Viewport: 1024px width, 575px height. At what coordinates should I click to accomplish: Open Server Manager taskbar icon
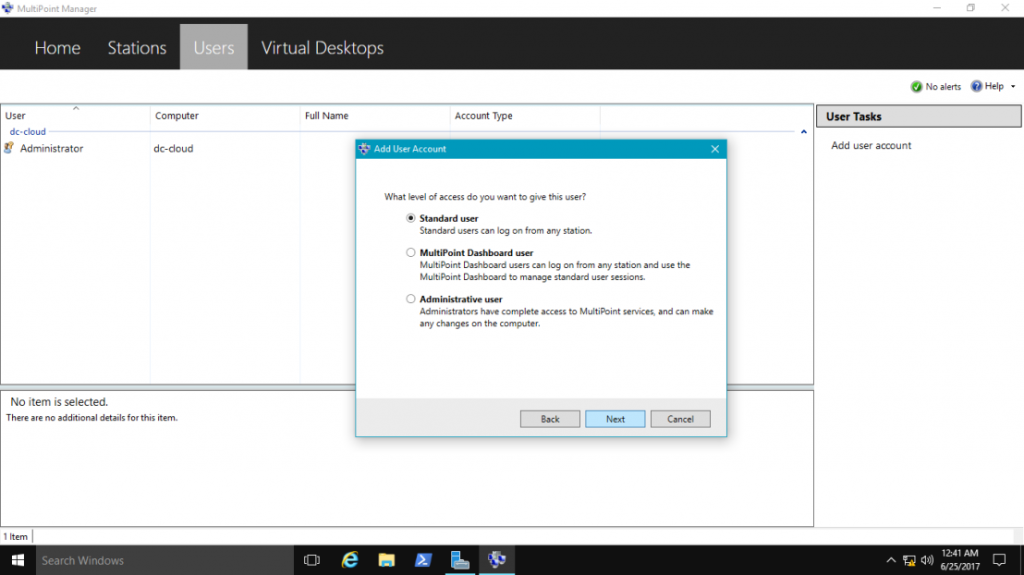460,560
